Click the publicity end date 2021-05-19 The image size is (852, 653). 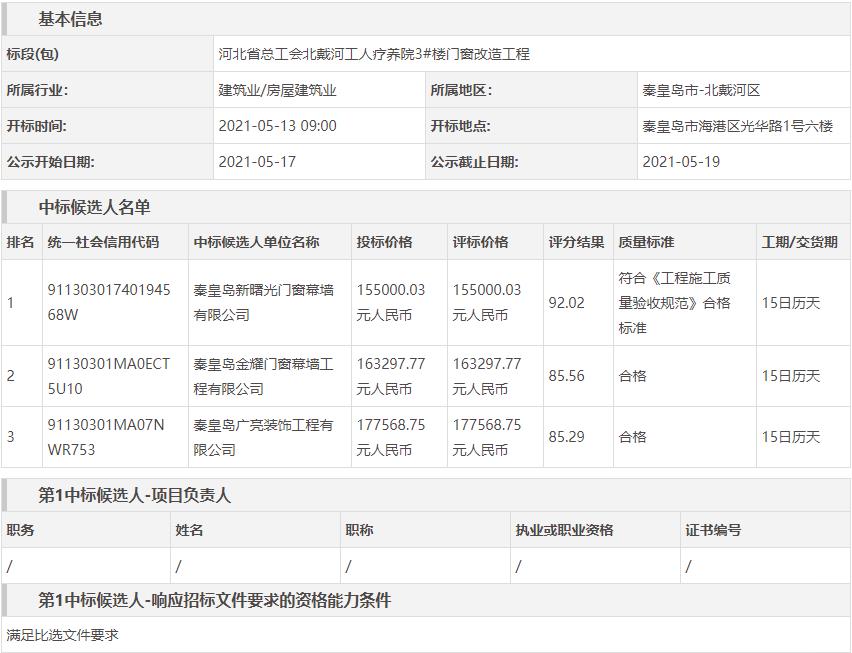coord(681,161)
